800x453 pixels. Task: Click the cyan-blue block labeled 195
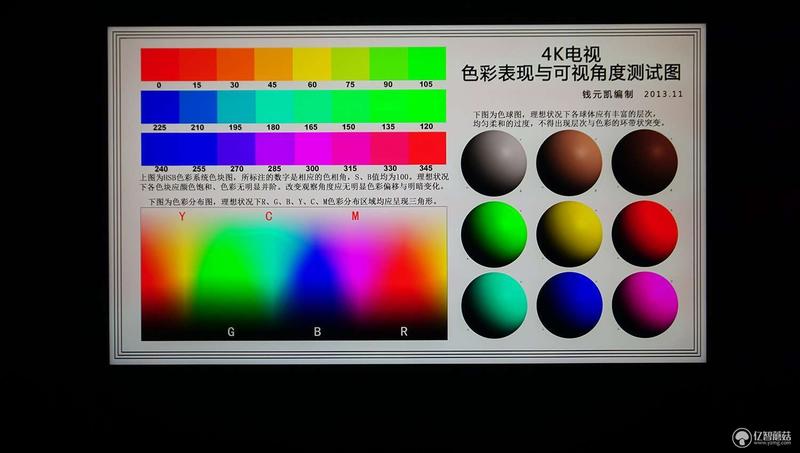236,107
